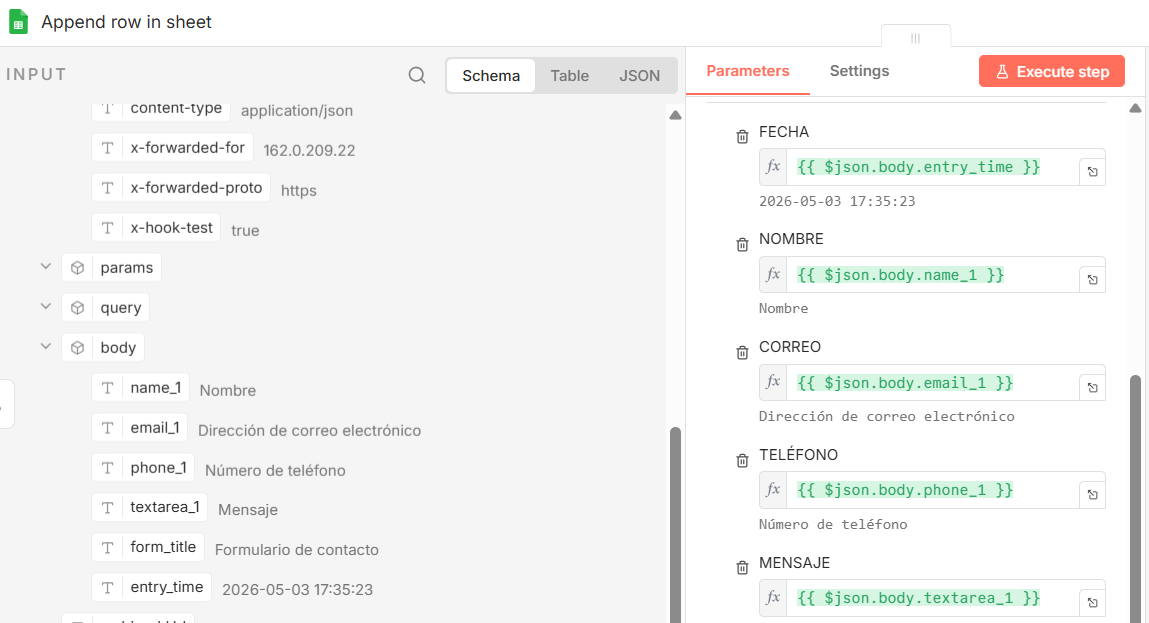Switch input view to Table
The image size is (1149, 623).
(x=569, y=75)
